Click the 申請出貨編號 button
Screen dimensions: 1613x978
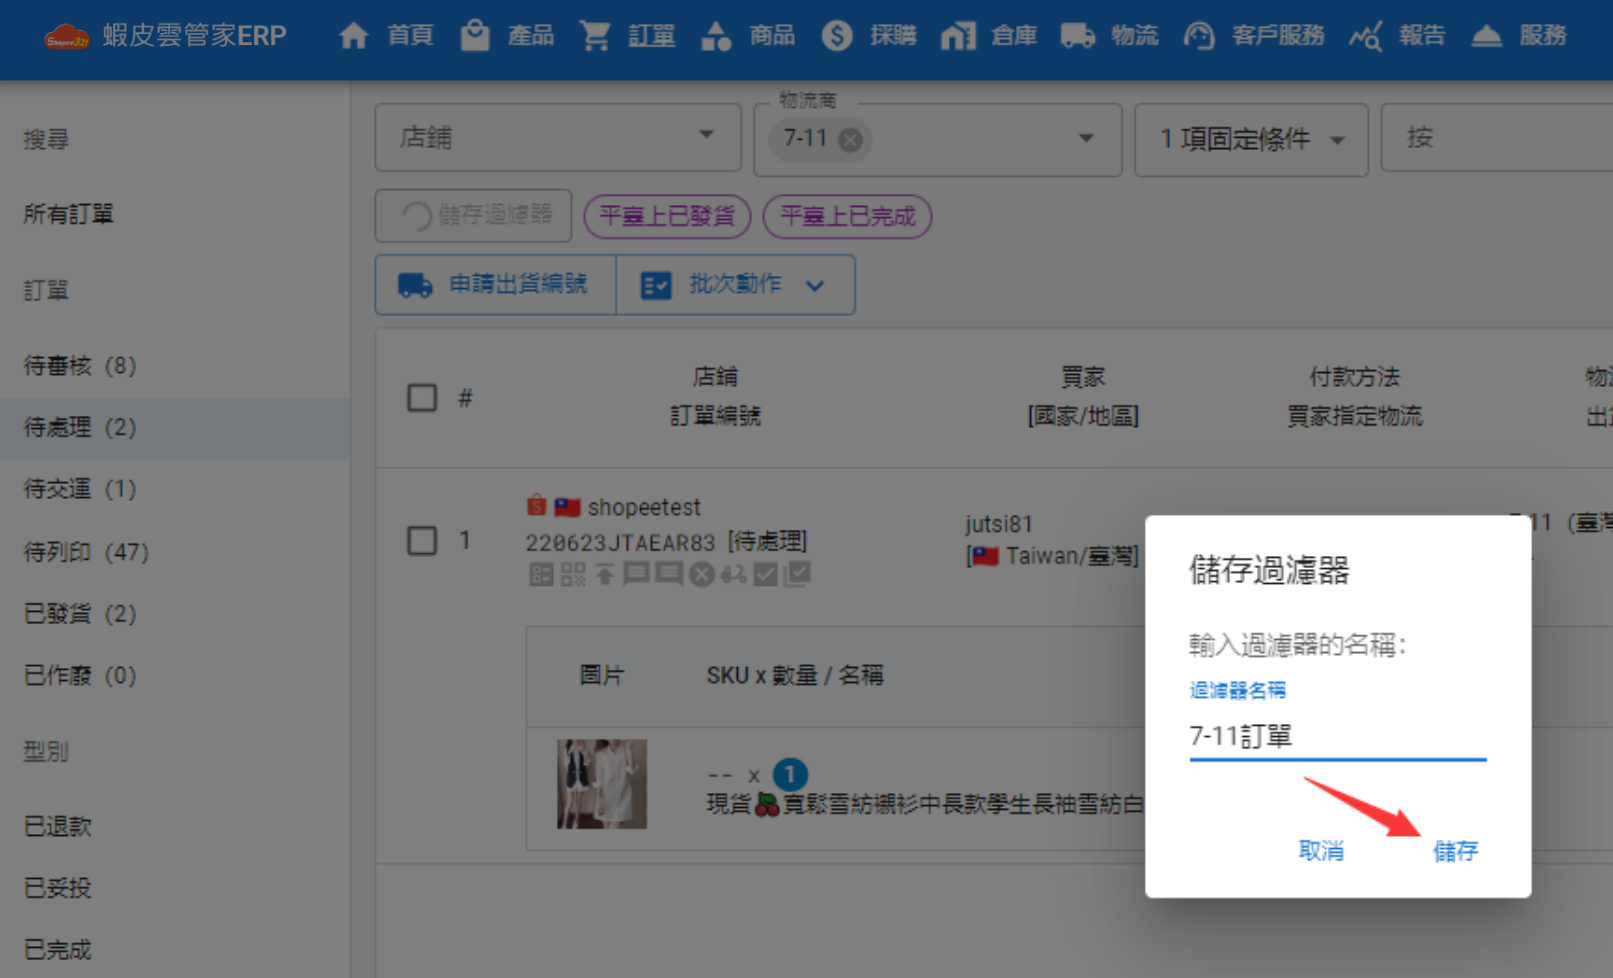click(496, 285)
